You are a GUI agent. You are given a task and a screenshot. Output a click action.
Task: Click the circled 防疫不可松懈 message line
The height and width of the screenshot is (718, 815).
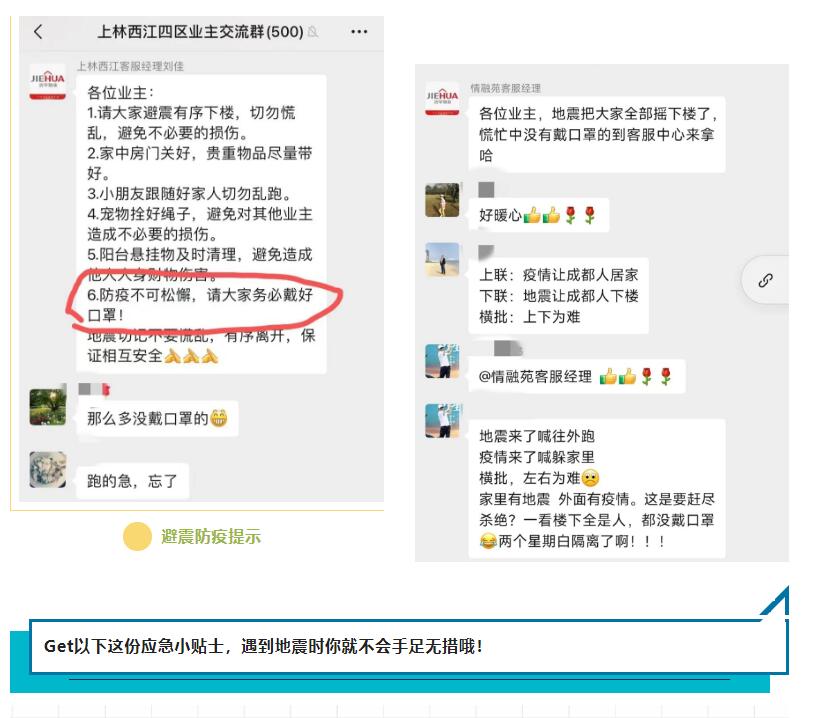[200, 305]
